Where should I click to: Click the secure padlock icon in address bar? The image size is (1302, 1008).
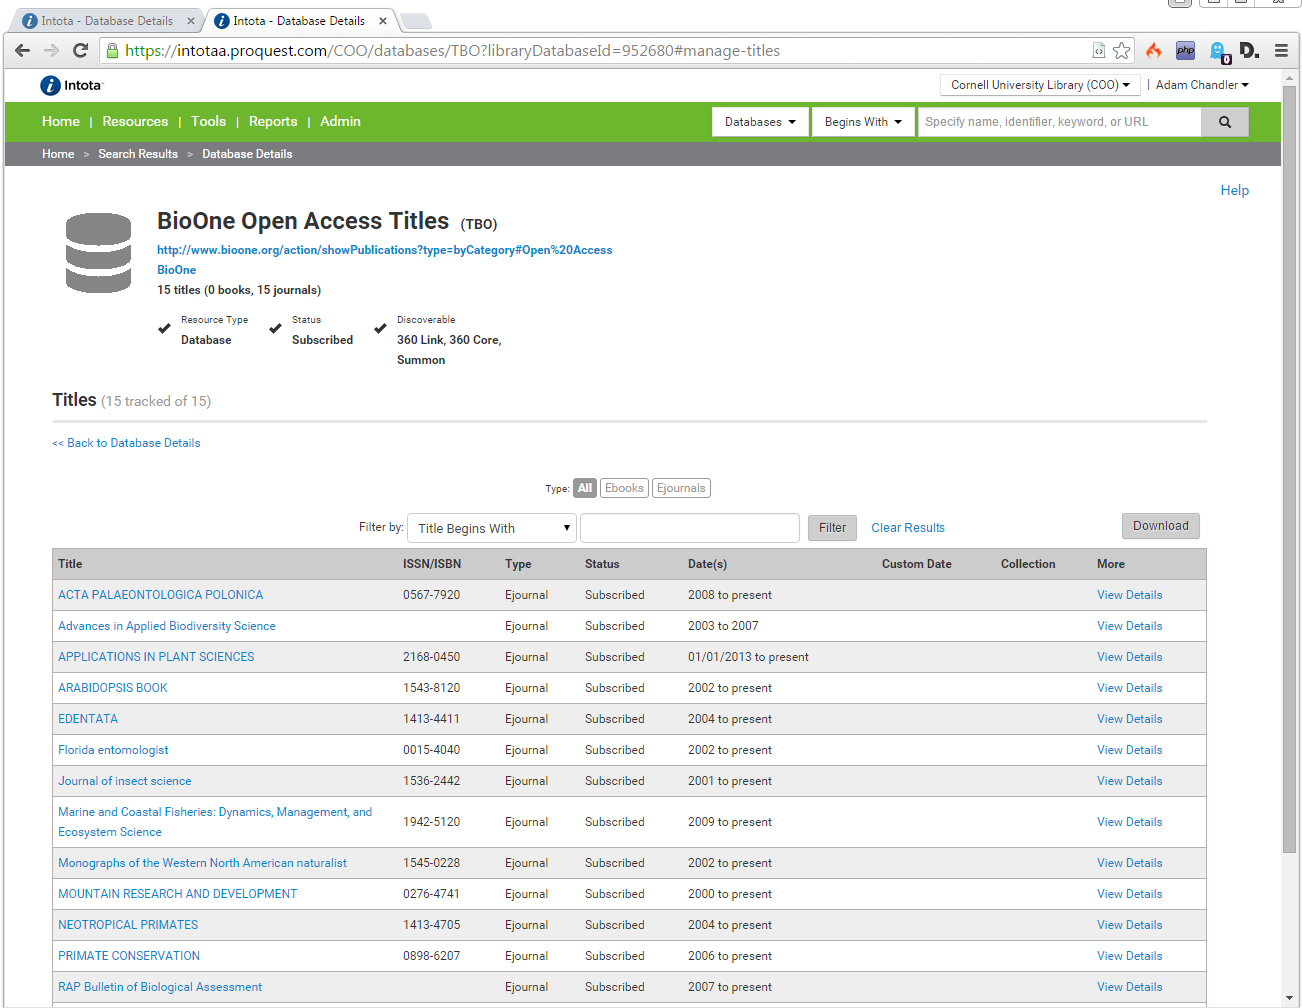pos(113,50)
